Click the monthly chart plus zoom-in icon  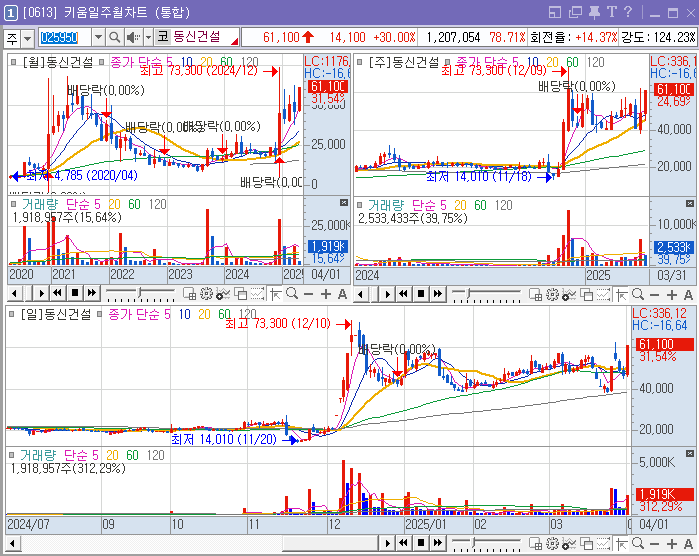point(326,294)
